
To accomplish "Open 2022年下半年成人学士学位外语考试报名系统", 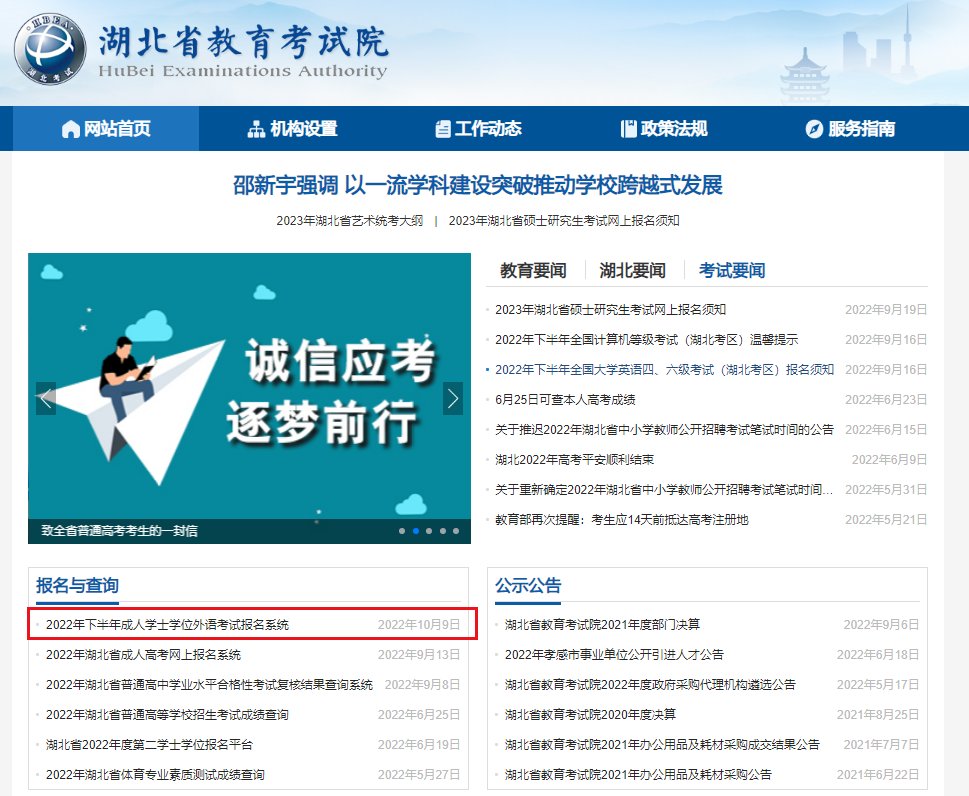I will pos(167,625).
